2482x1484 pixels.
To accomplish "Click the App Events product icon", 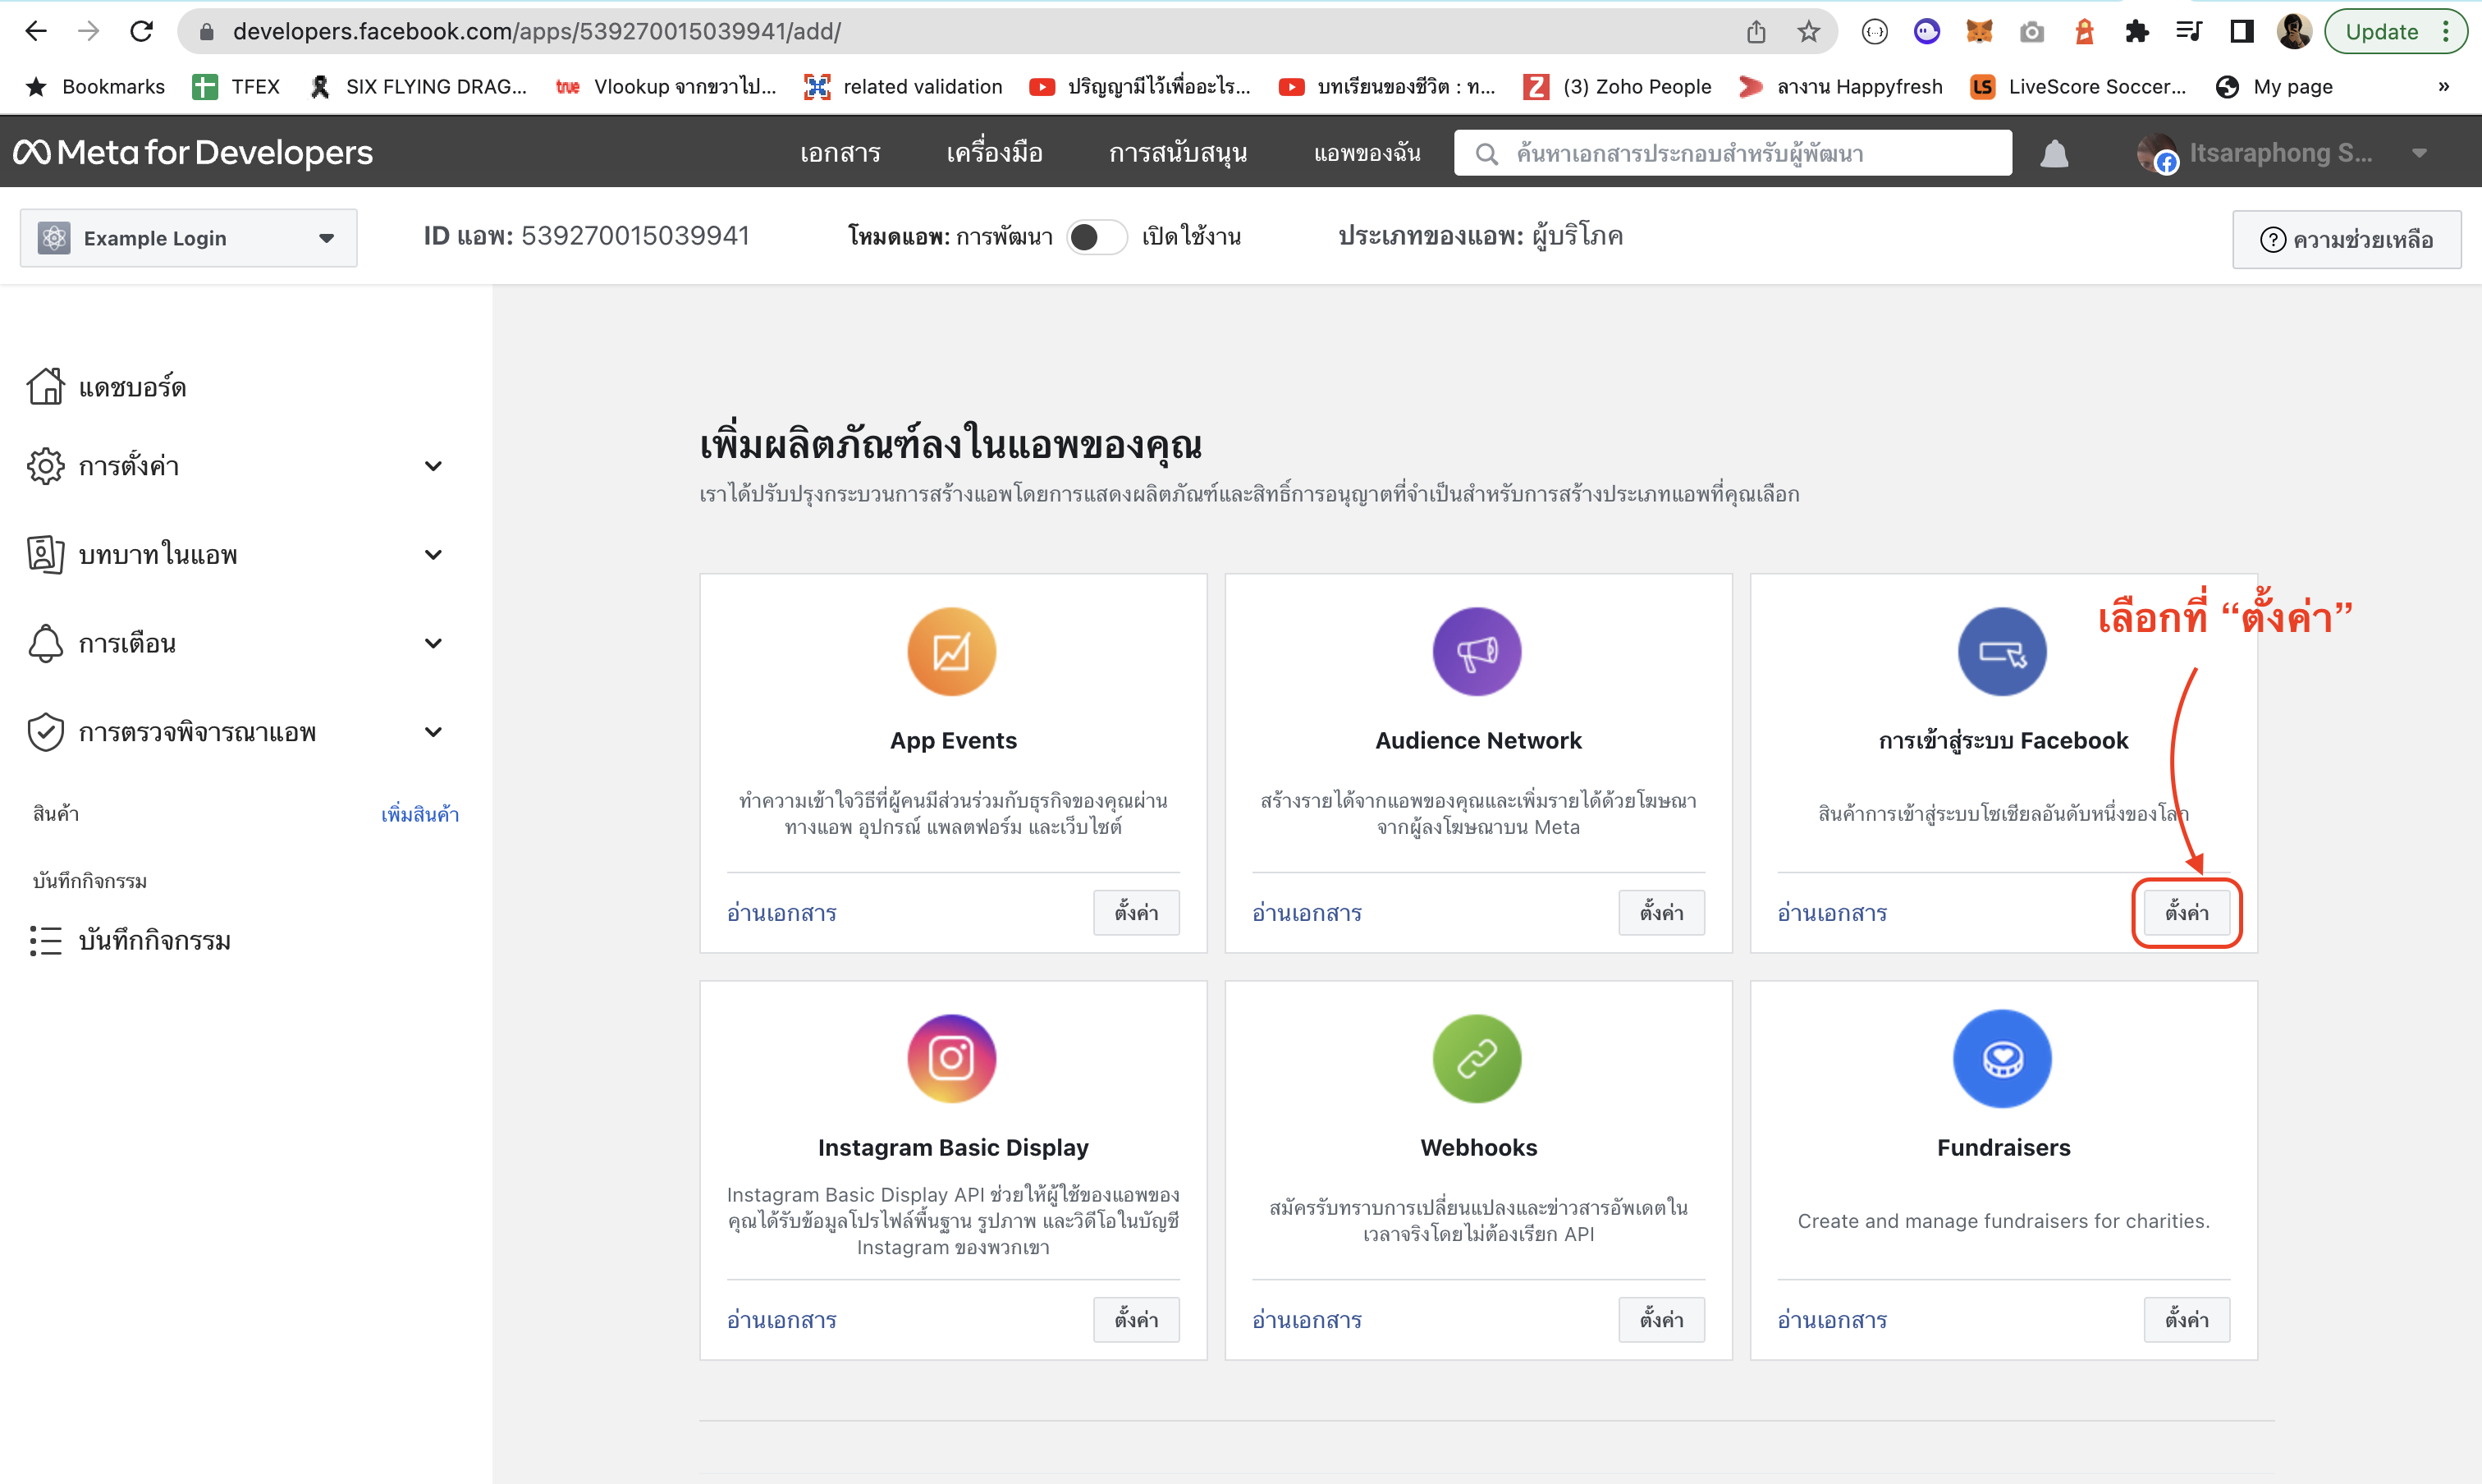I will coord(951,651).
